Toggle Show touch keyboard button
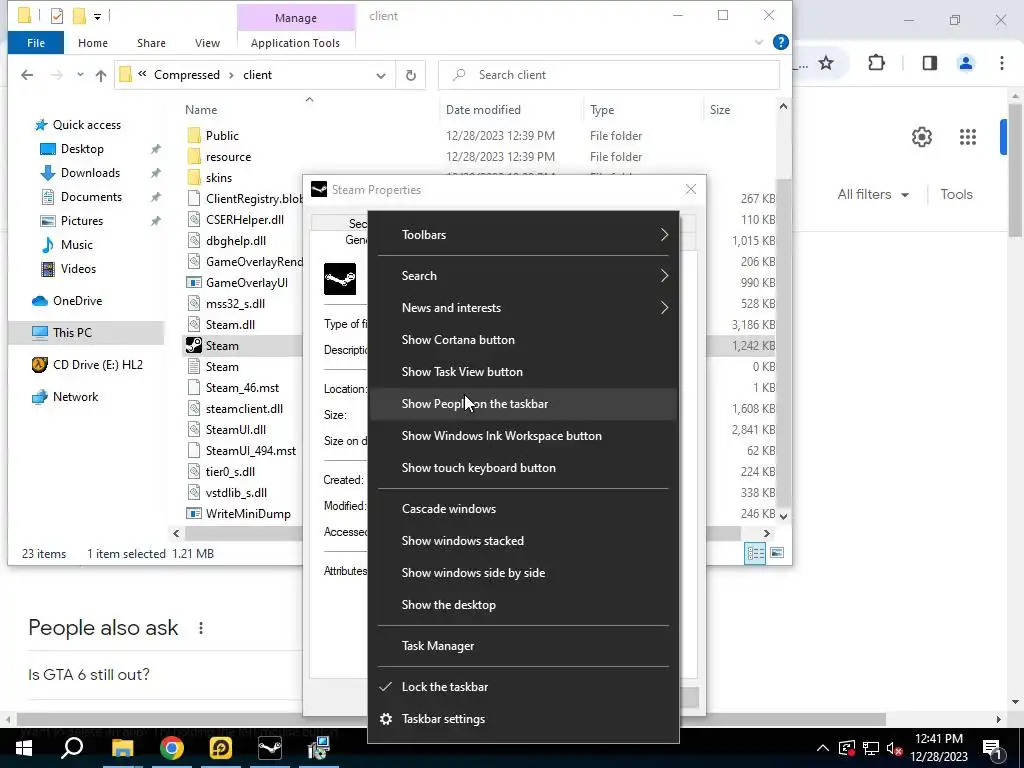1024x768 pixels. click(x=523, y=468)
